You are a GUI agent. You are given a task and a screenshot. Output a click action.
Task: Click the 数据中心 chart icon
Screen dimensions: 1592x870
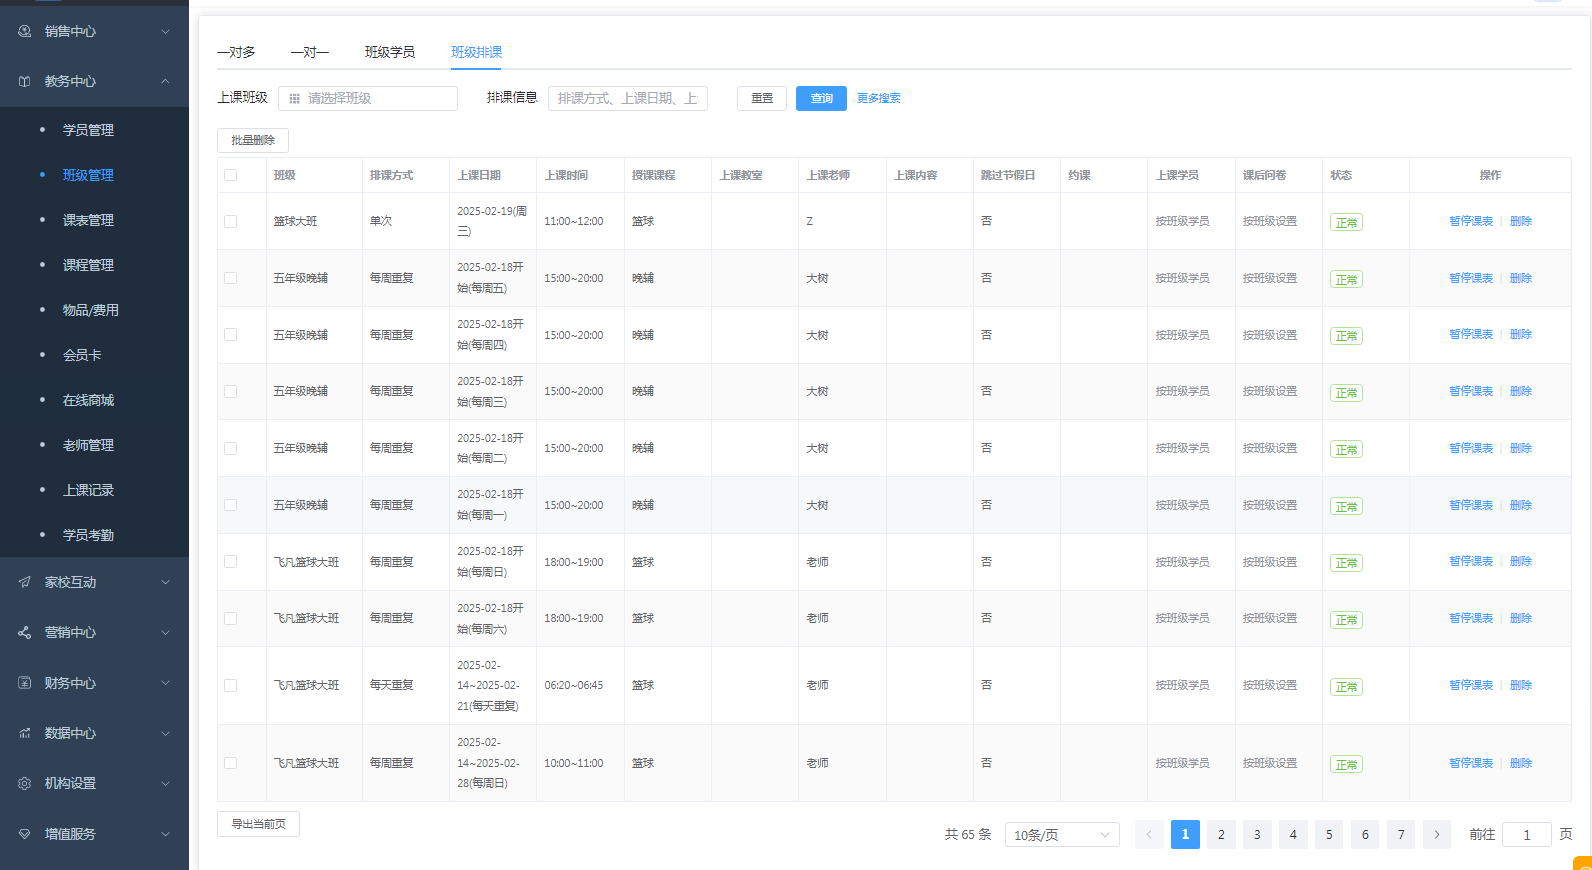point(25,733)
